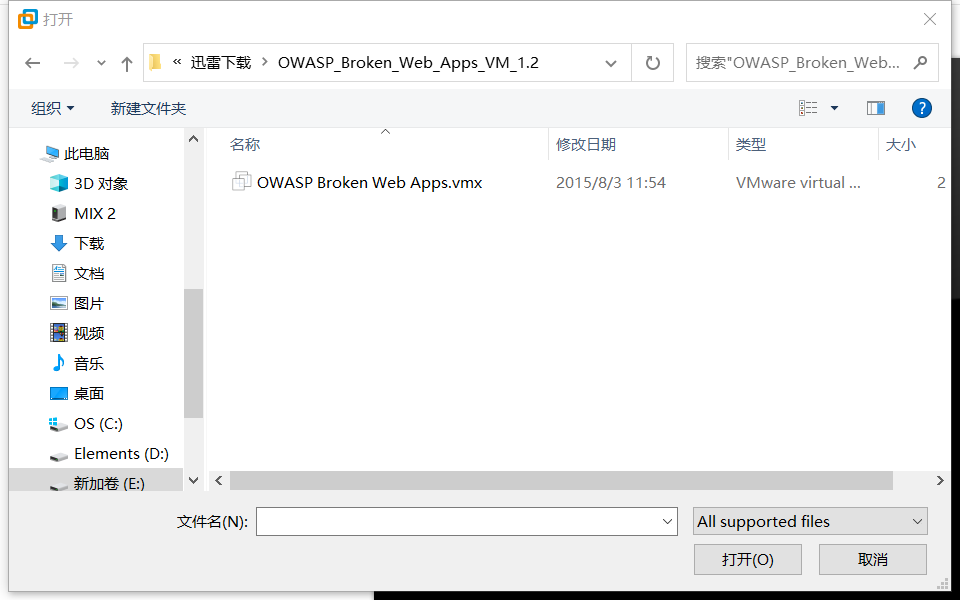Viewport: 960px width, 600px height.
Task: Select OS (C:) drive
Action: click(98, 424)
